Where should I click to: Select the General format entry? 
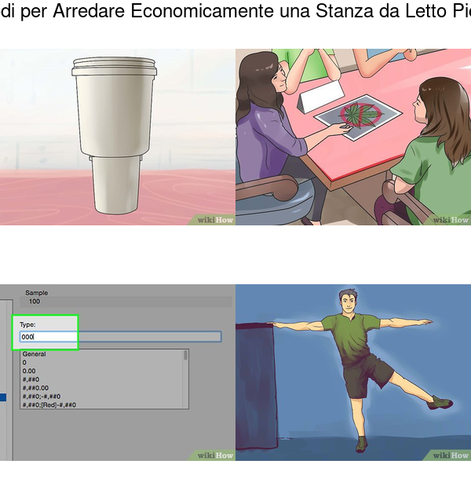(34, 354)
